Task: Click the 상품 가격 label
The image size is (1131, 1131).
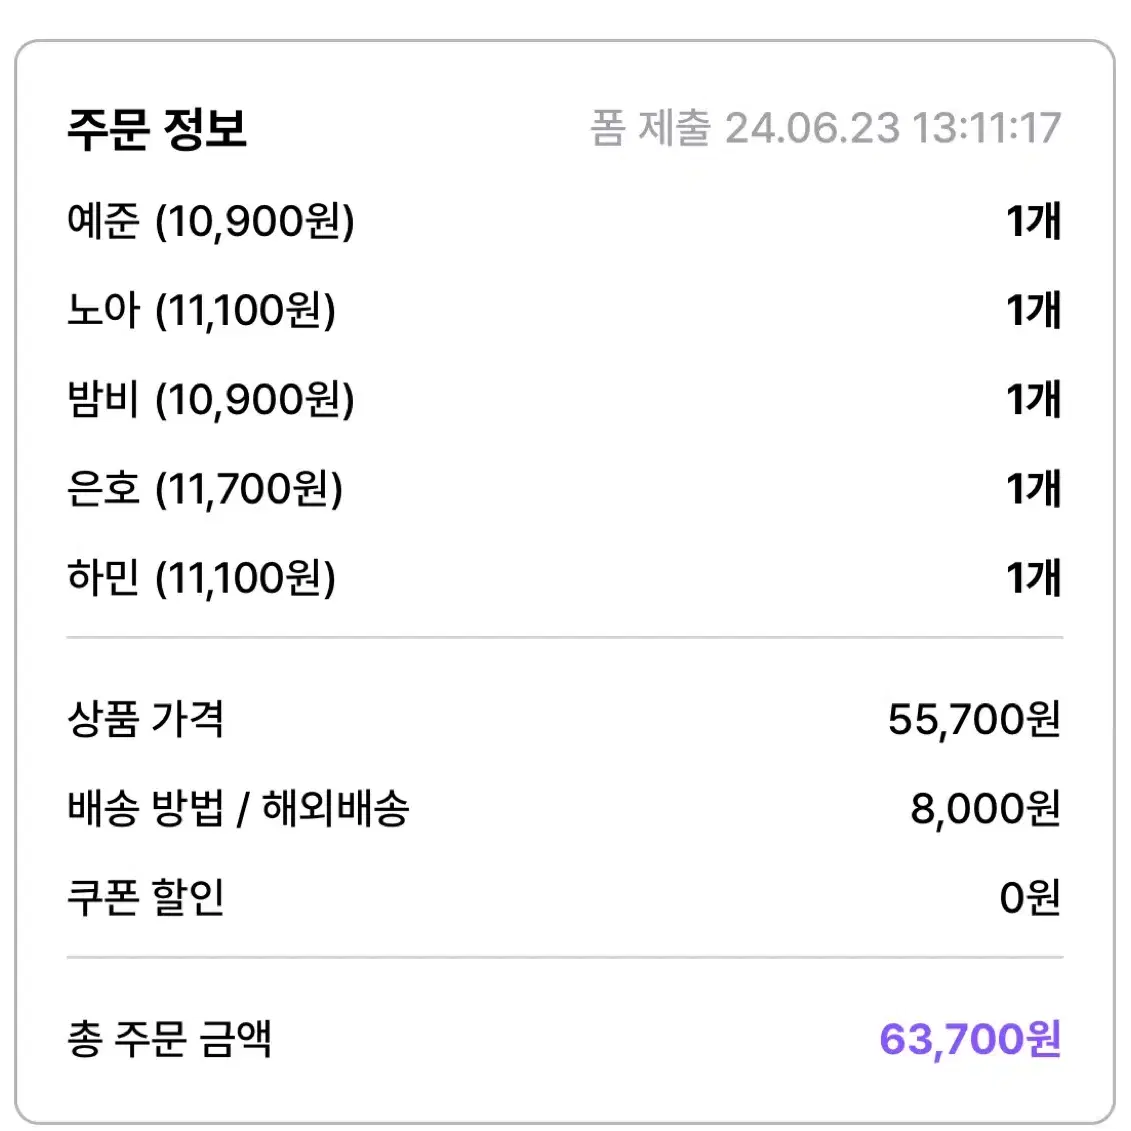Action: [x=146, y=719]
